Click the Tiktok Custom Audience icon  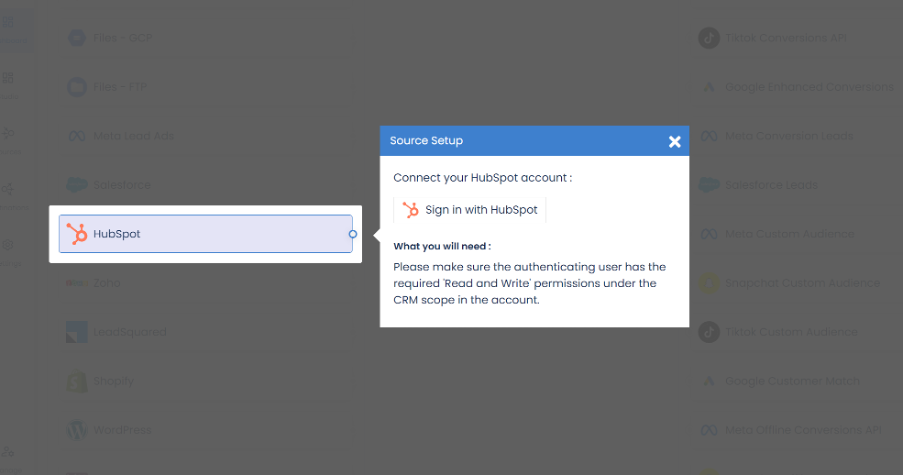coord(709,332)
